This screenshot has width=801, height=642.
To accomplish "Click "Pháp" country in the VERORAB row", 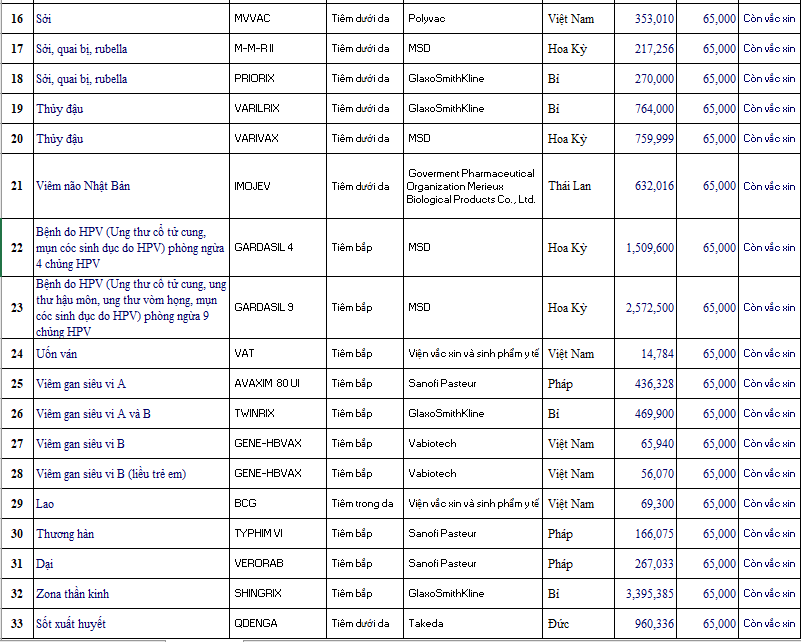I will [x=578, y=564].
